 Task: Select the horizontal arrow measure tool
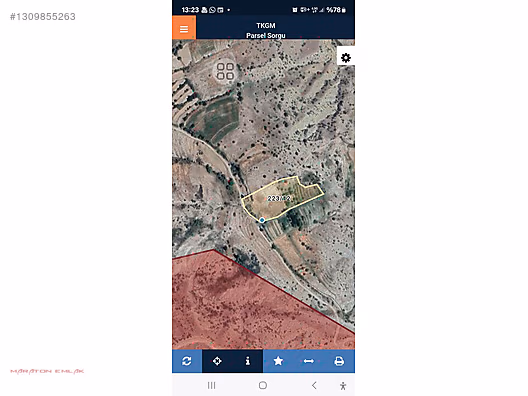tap(308, 361)
